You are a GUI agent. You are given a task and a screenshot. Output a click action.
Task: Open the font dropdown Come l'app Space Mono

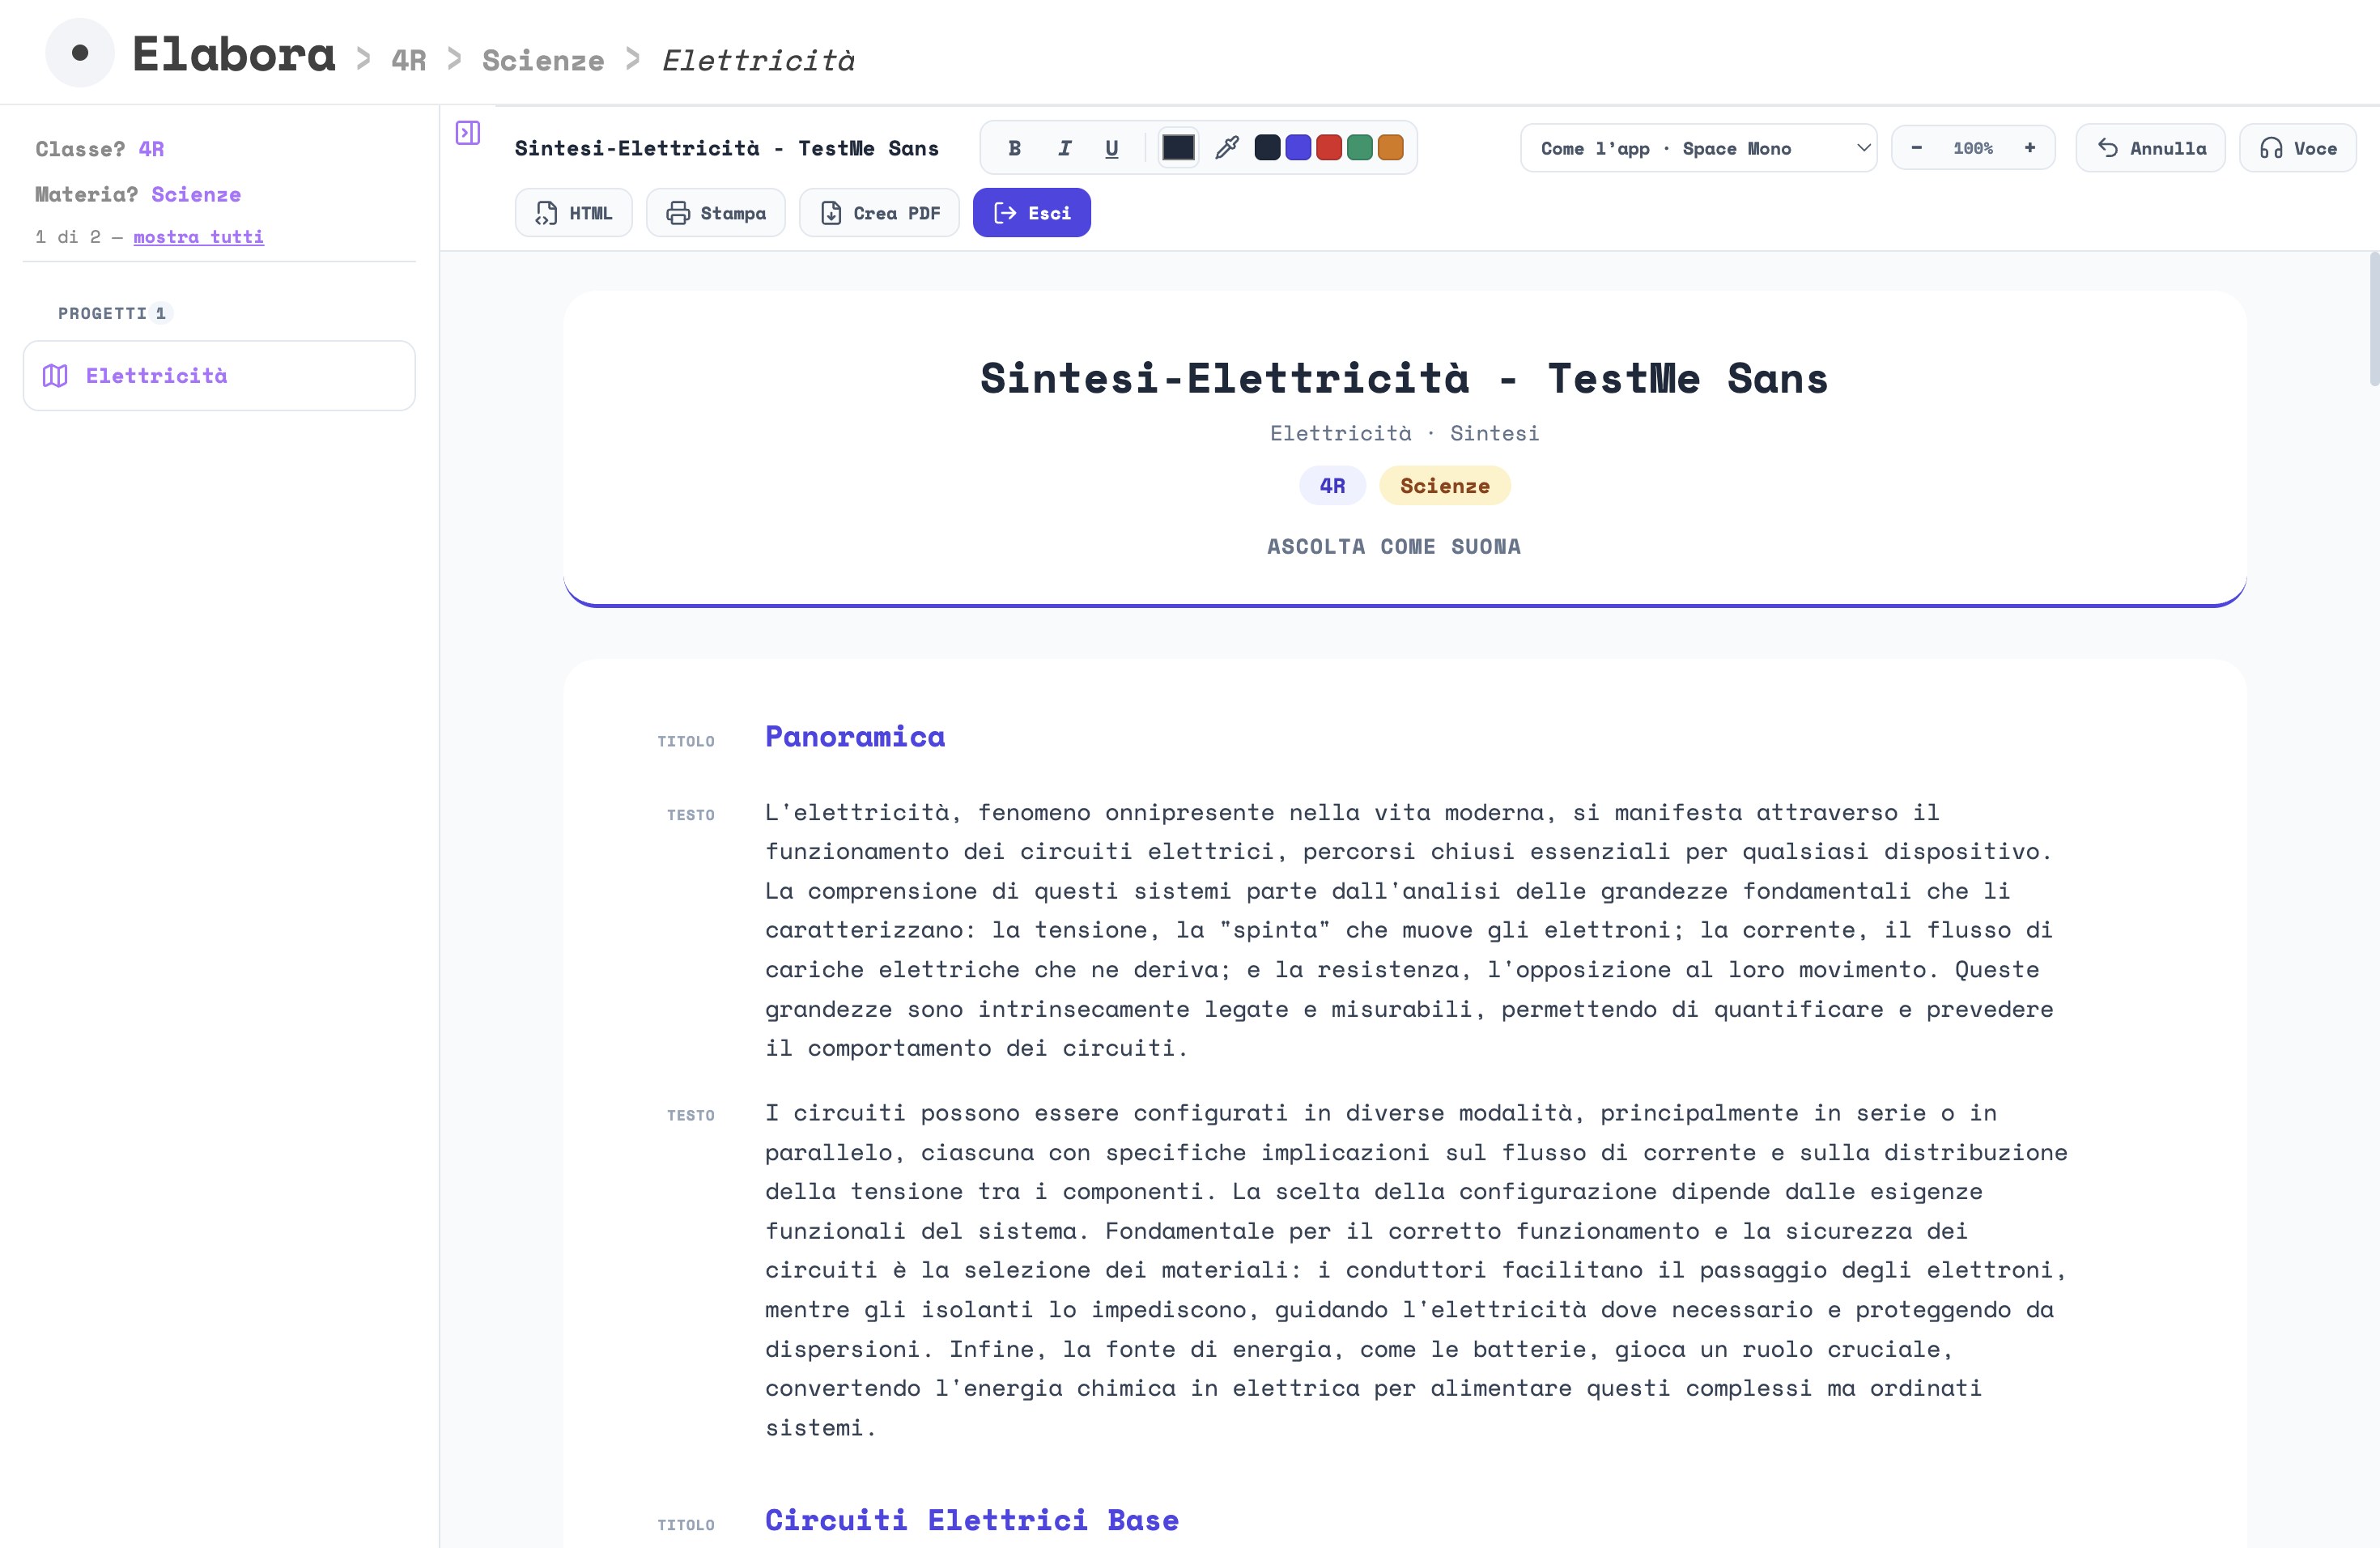[1698, 148]
